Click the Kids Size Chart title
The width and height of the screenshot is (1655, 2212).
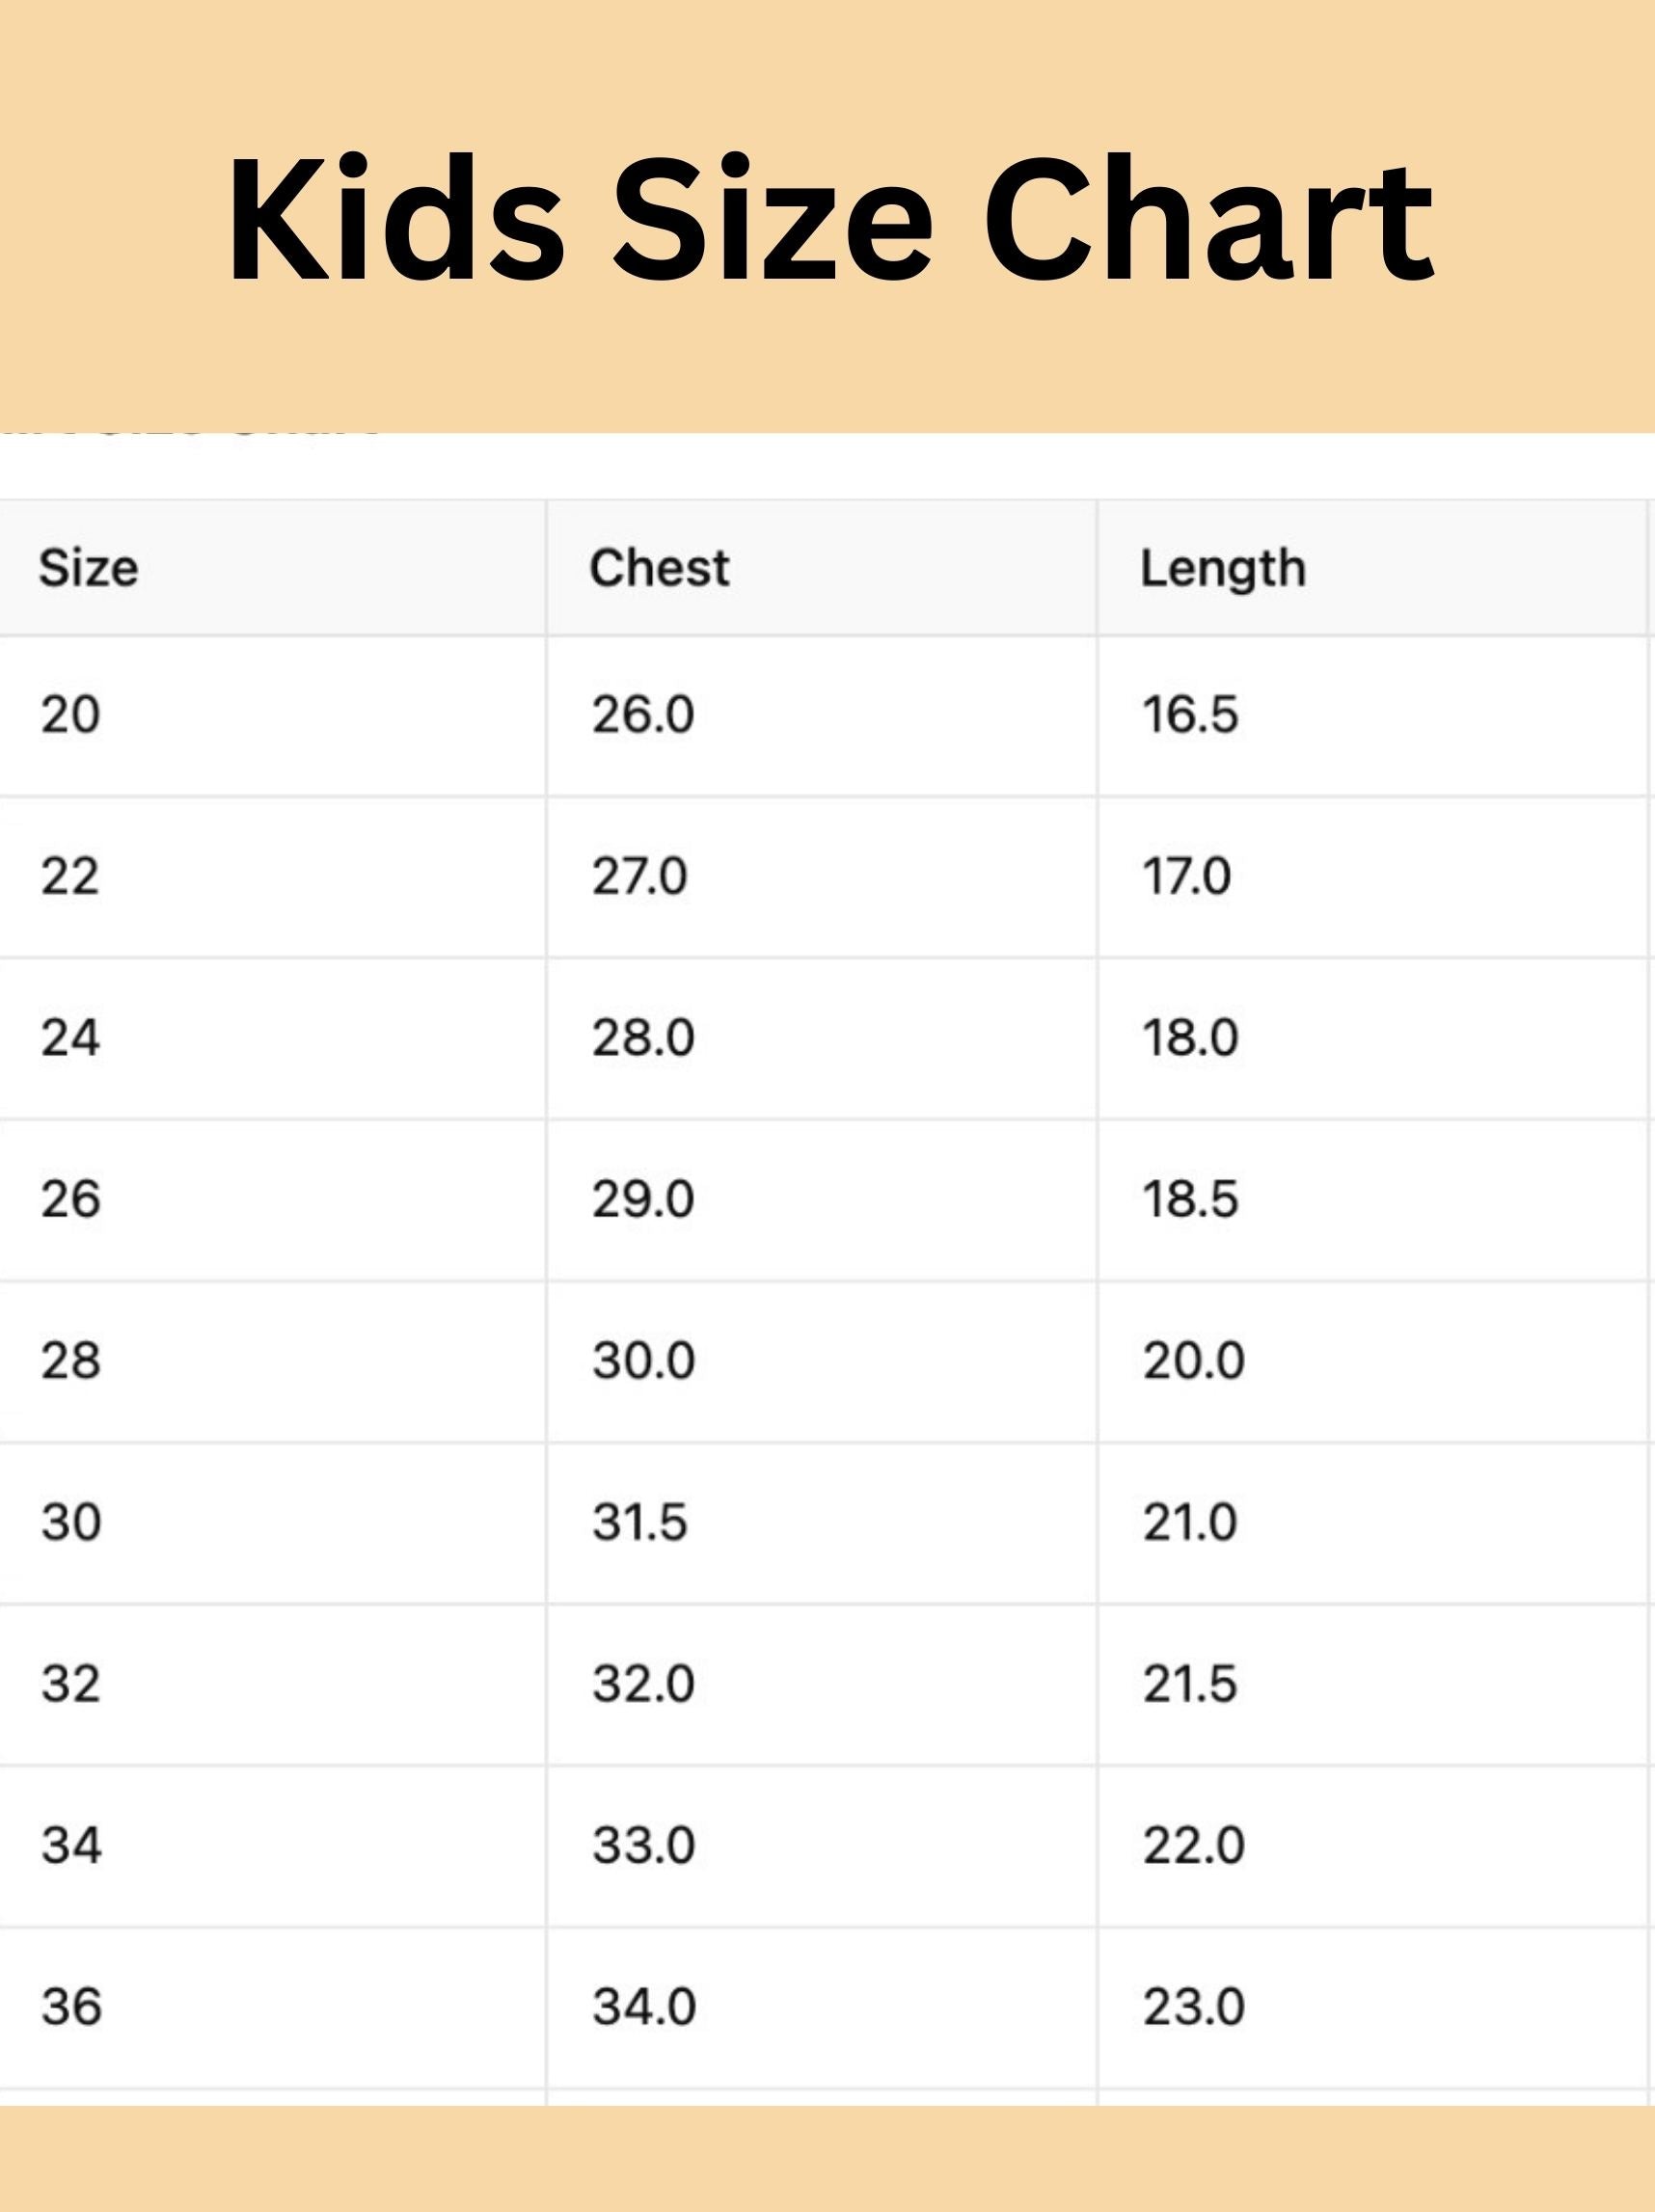click(x=830, y=220)
